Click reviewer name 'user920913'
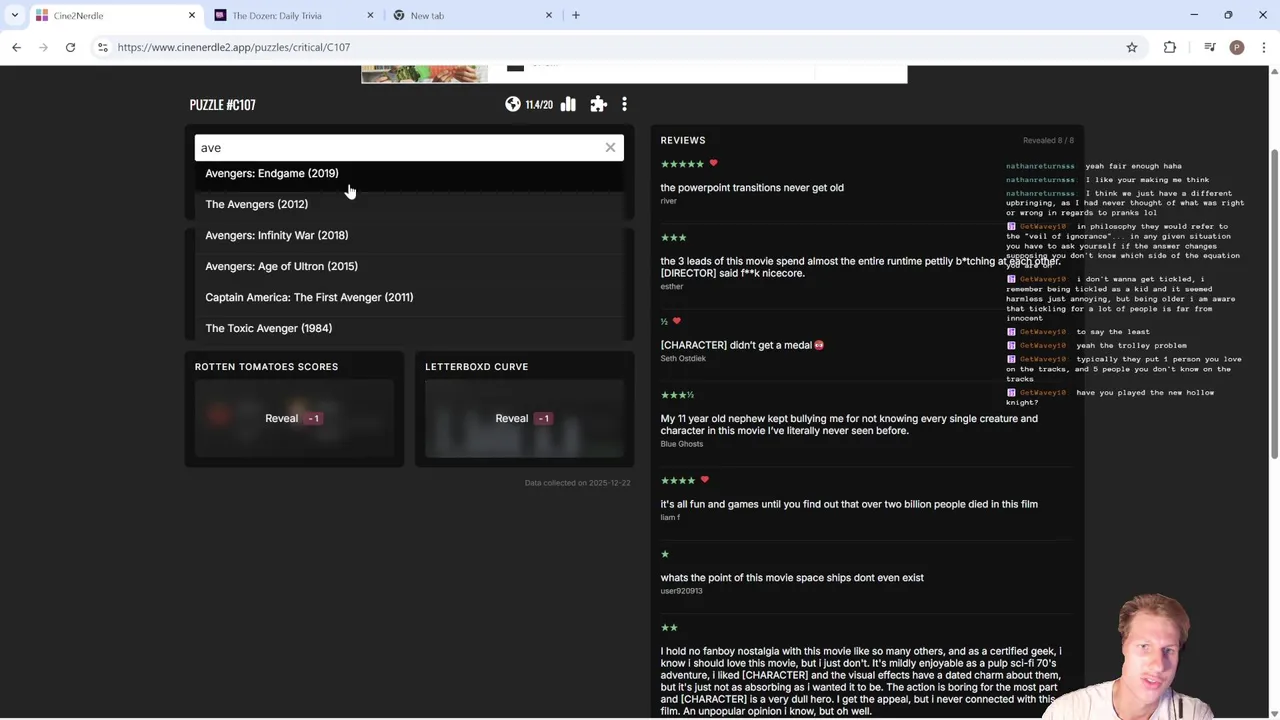The width and height of the screenshot is (1280, 720). pos(682,591)
